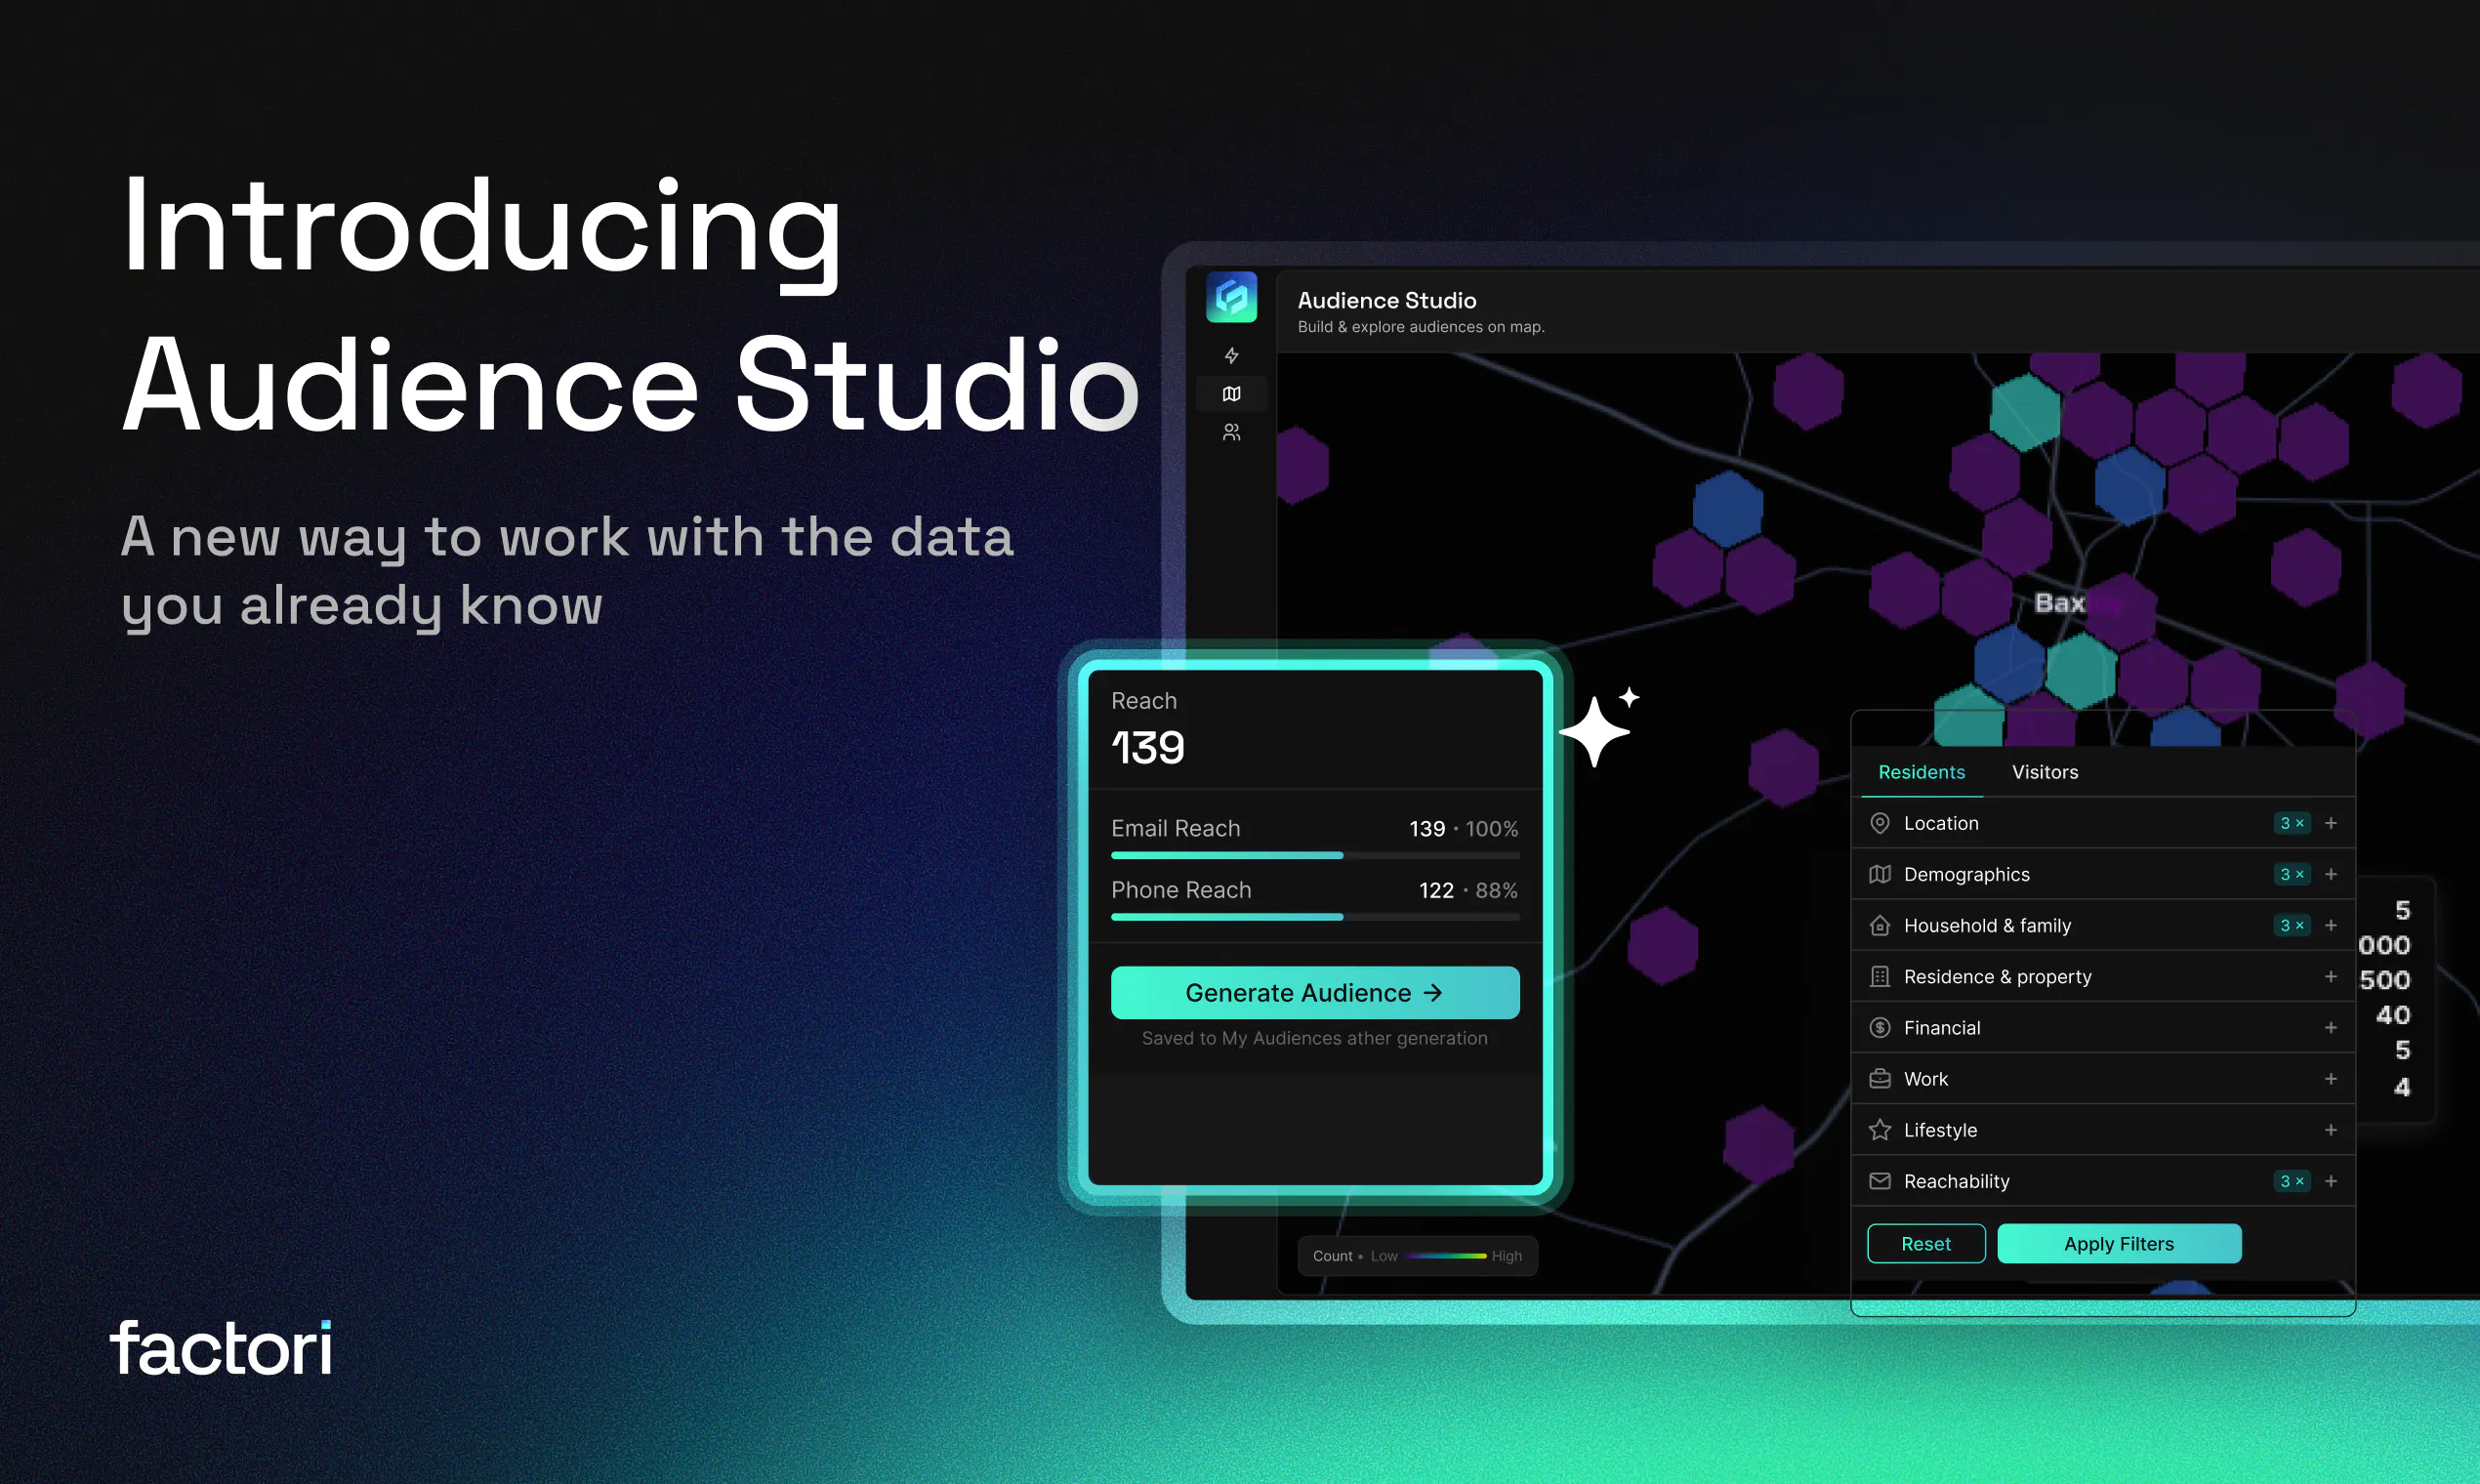2480x1484 pixels.
Task: Click the 'Bax' map label
Action: coord(2059,603)
